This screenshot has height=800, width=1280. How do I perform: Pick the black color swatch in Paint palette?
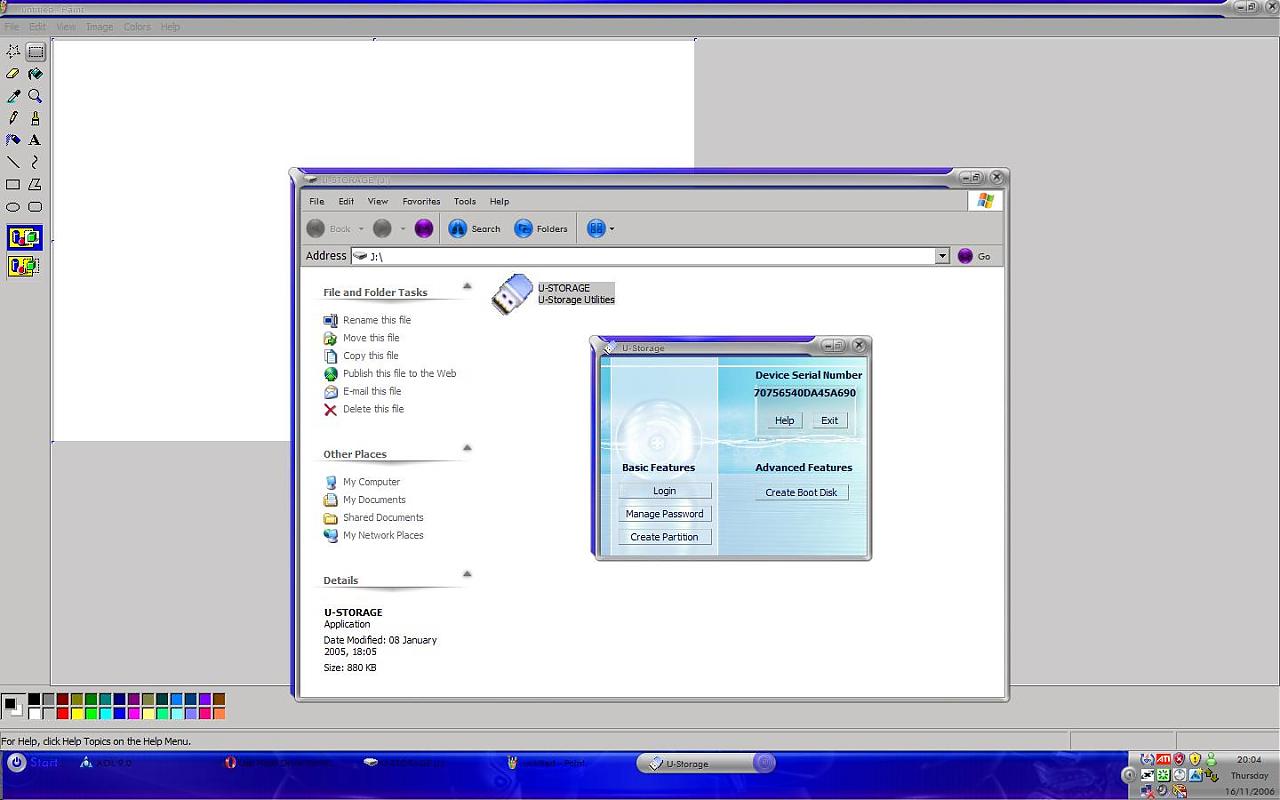pos(34,699)
